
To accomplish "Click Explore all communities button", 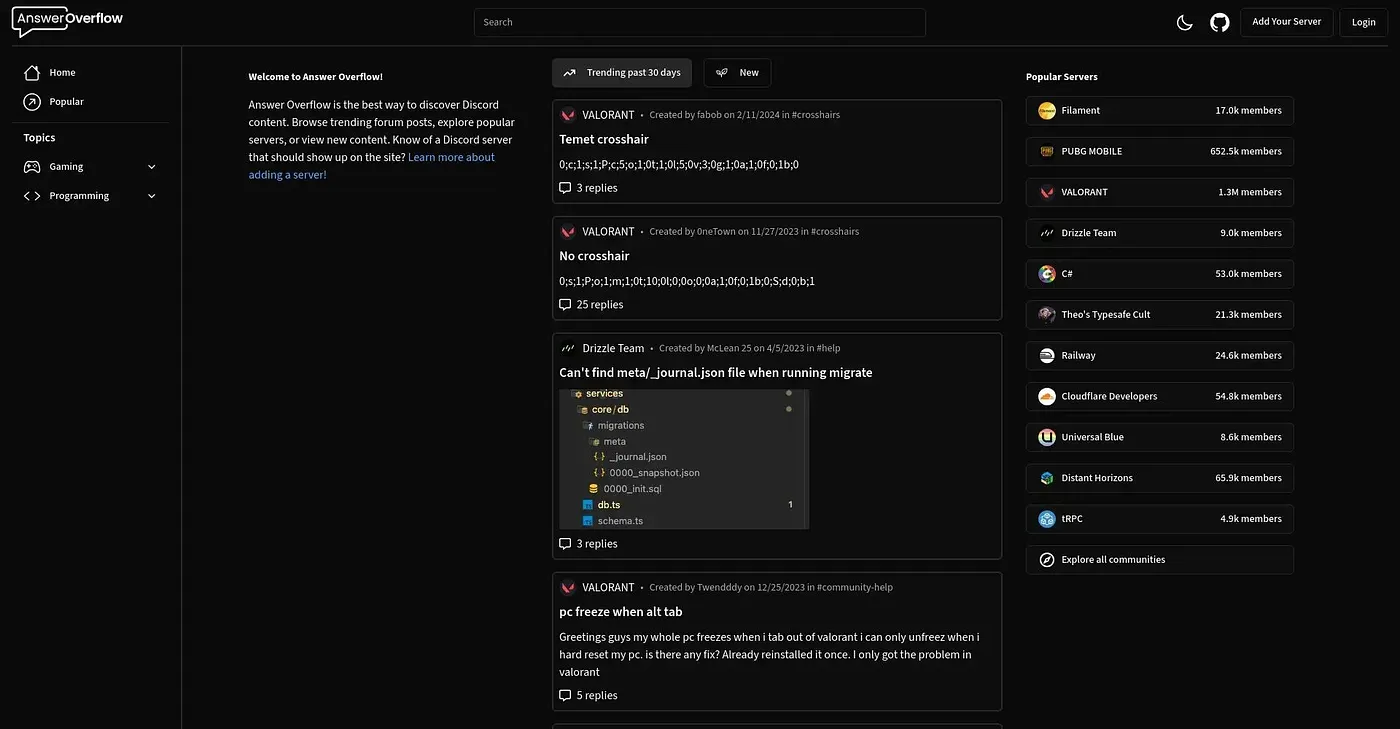I will (1160, 560).
